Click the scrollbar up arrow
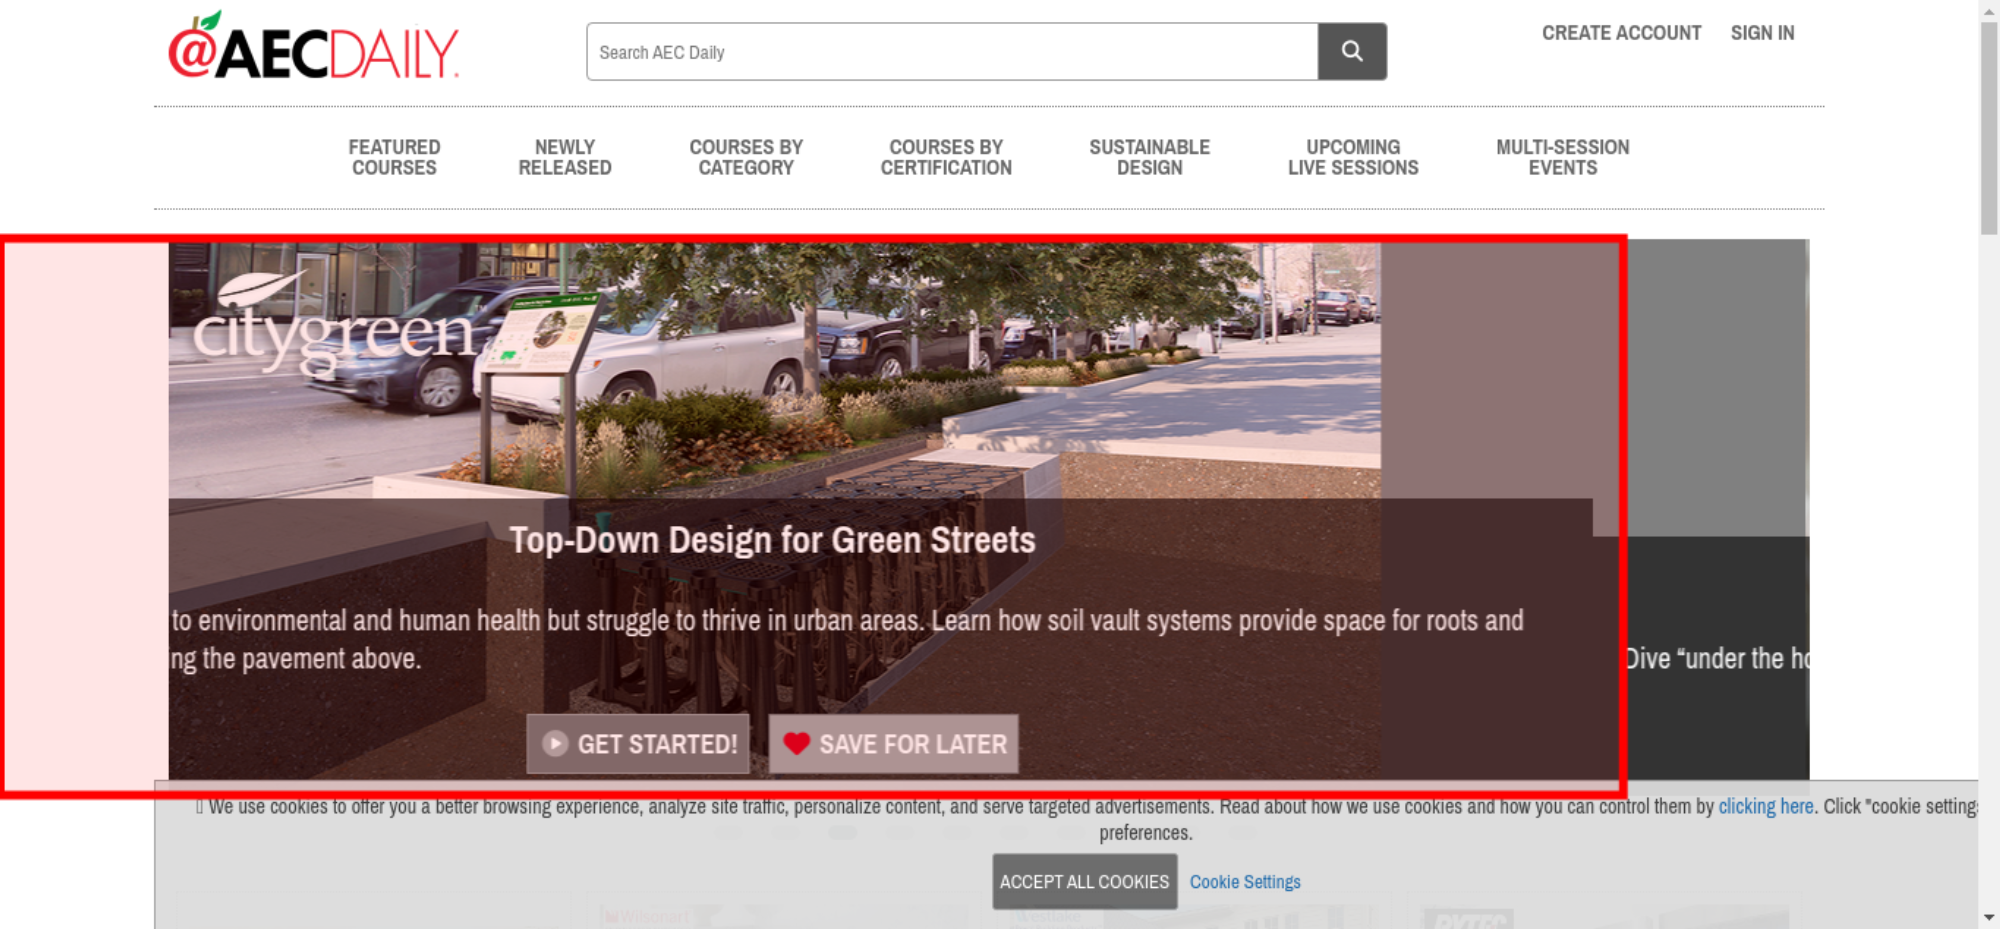The image size is (2000, 929). (1989, 9)
